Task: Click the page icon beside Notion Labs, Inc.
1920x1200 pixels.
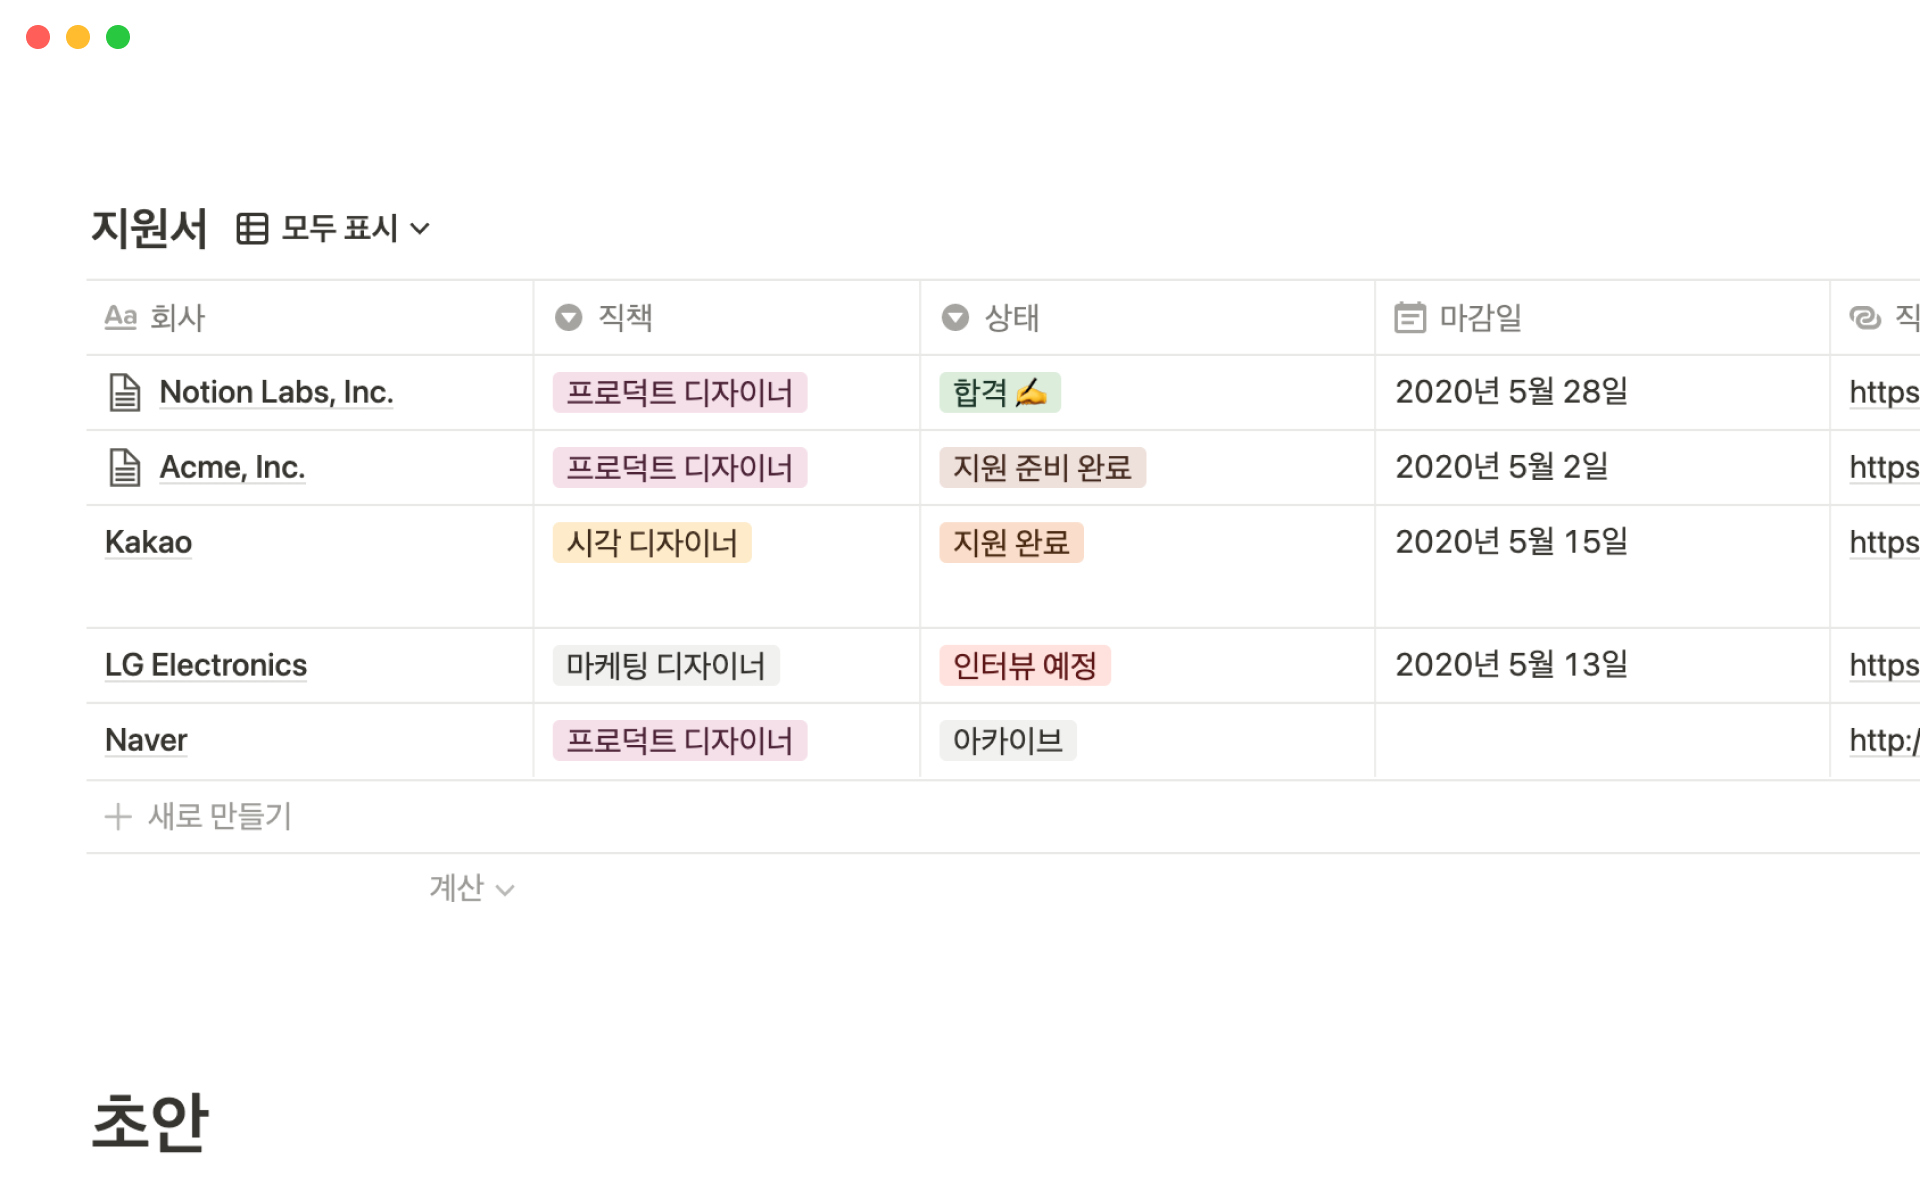Action: click(x=125, y=392)
